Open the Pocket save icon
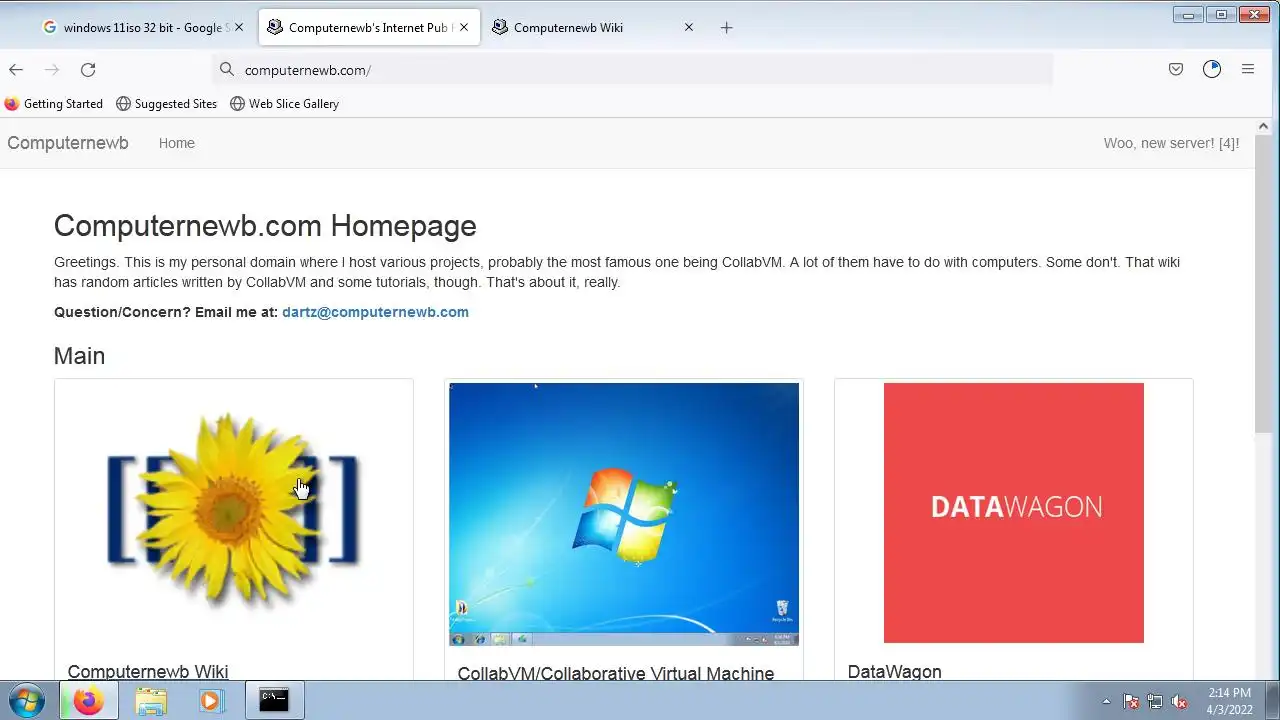 tap(1176, 69)
